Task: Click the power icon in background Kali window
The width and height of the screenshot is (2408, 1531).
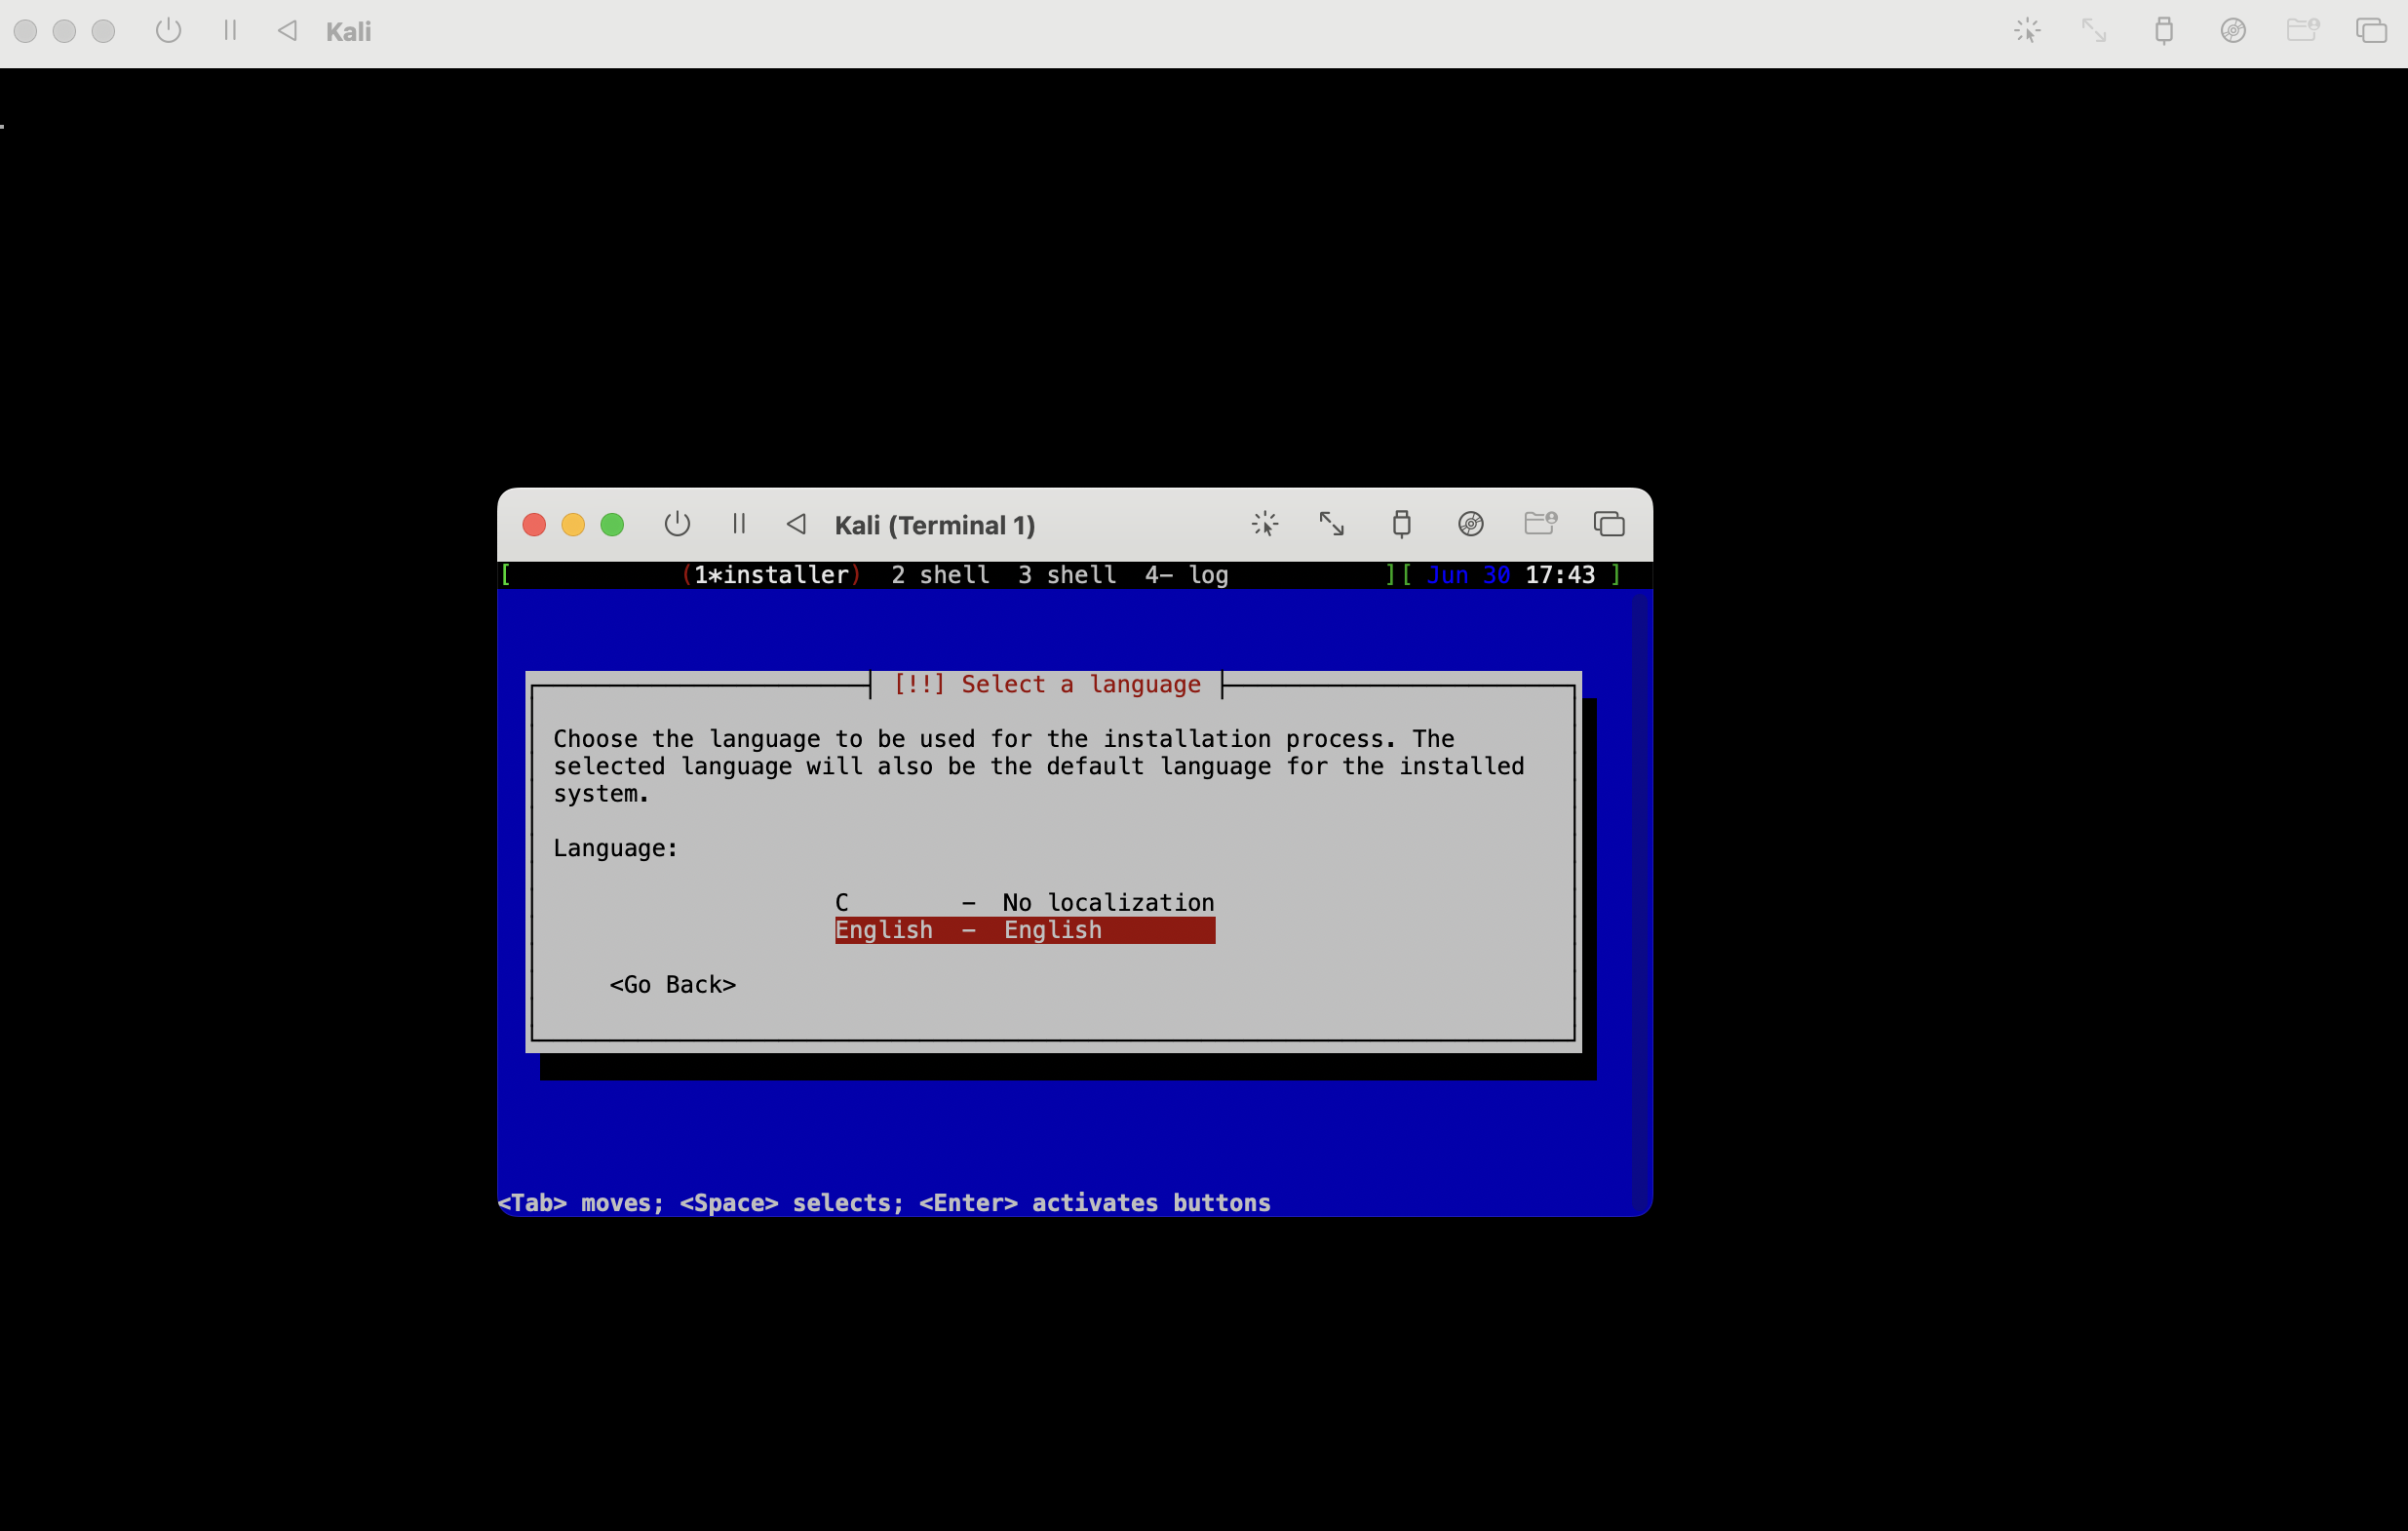Action: click(x=169, y=31)
